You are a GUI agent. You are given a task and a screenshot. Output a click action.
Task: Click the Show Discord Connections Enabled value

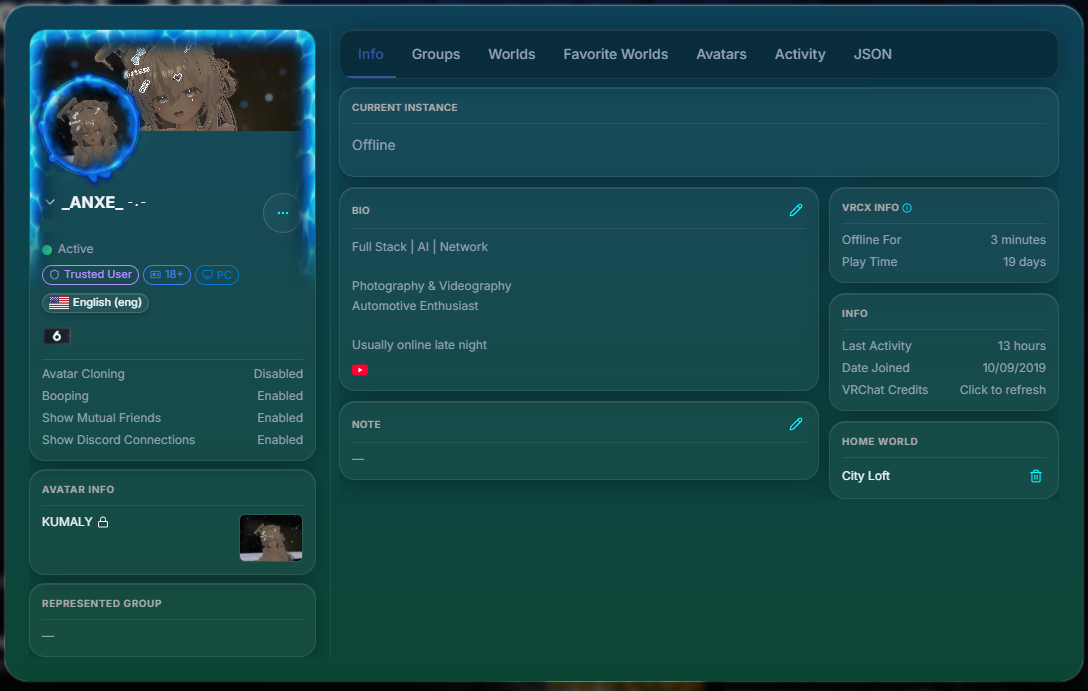coord(280,440)
